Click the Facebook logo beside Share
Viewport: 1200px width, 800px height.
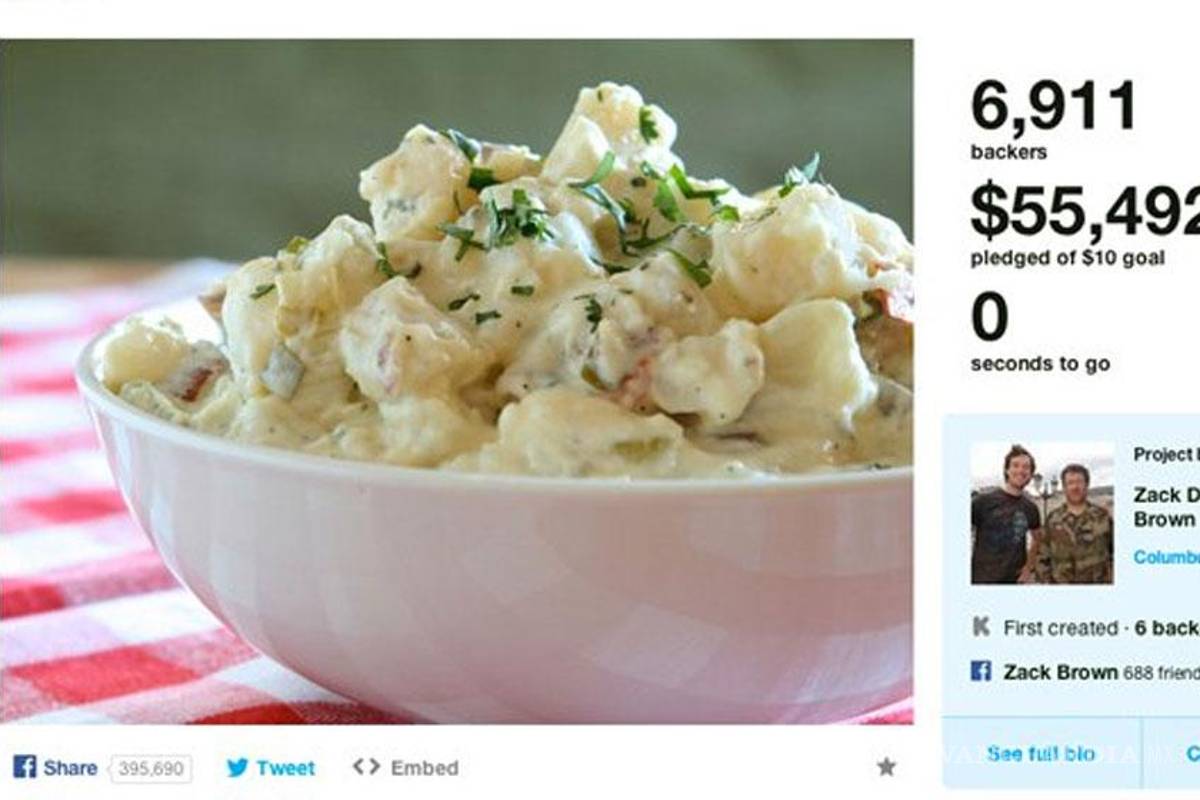[25, 767]
